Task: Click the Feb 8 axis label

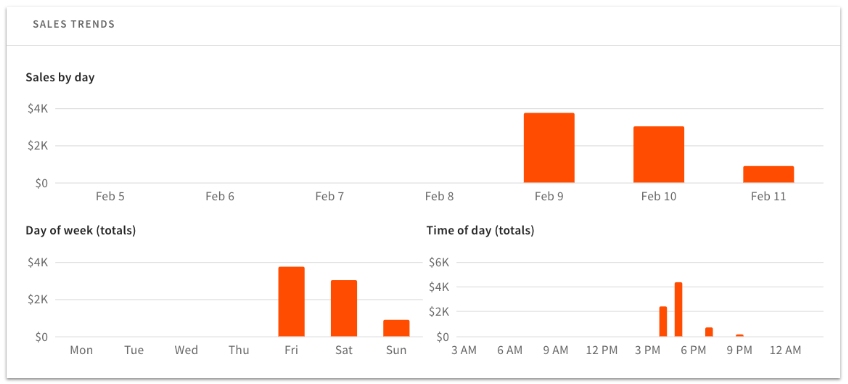Action: pyautogui.click(x=439, y=196)
